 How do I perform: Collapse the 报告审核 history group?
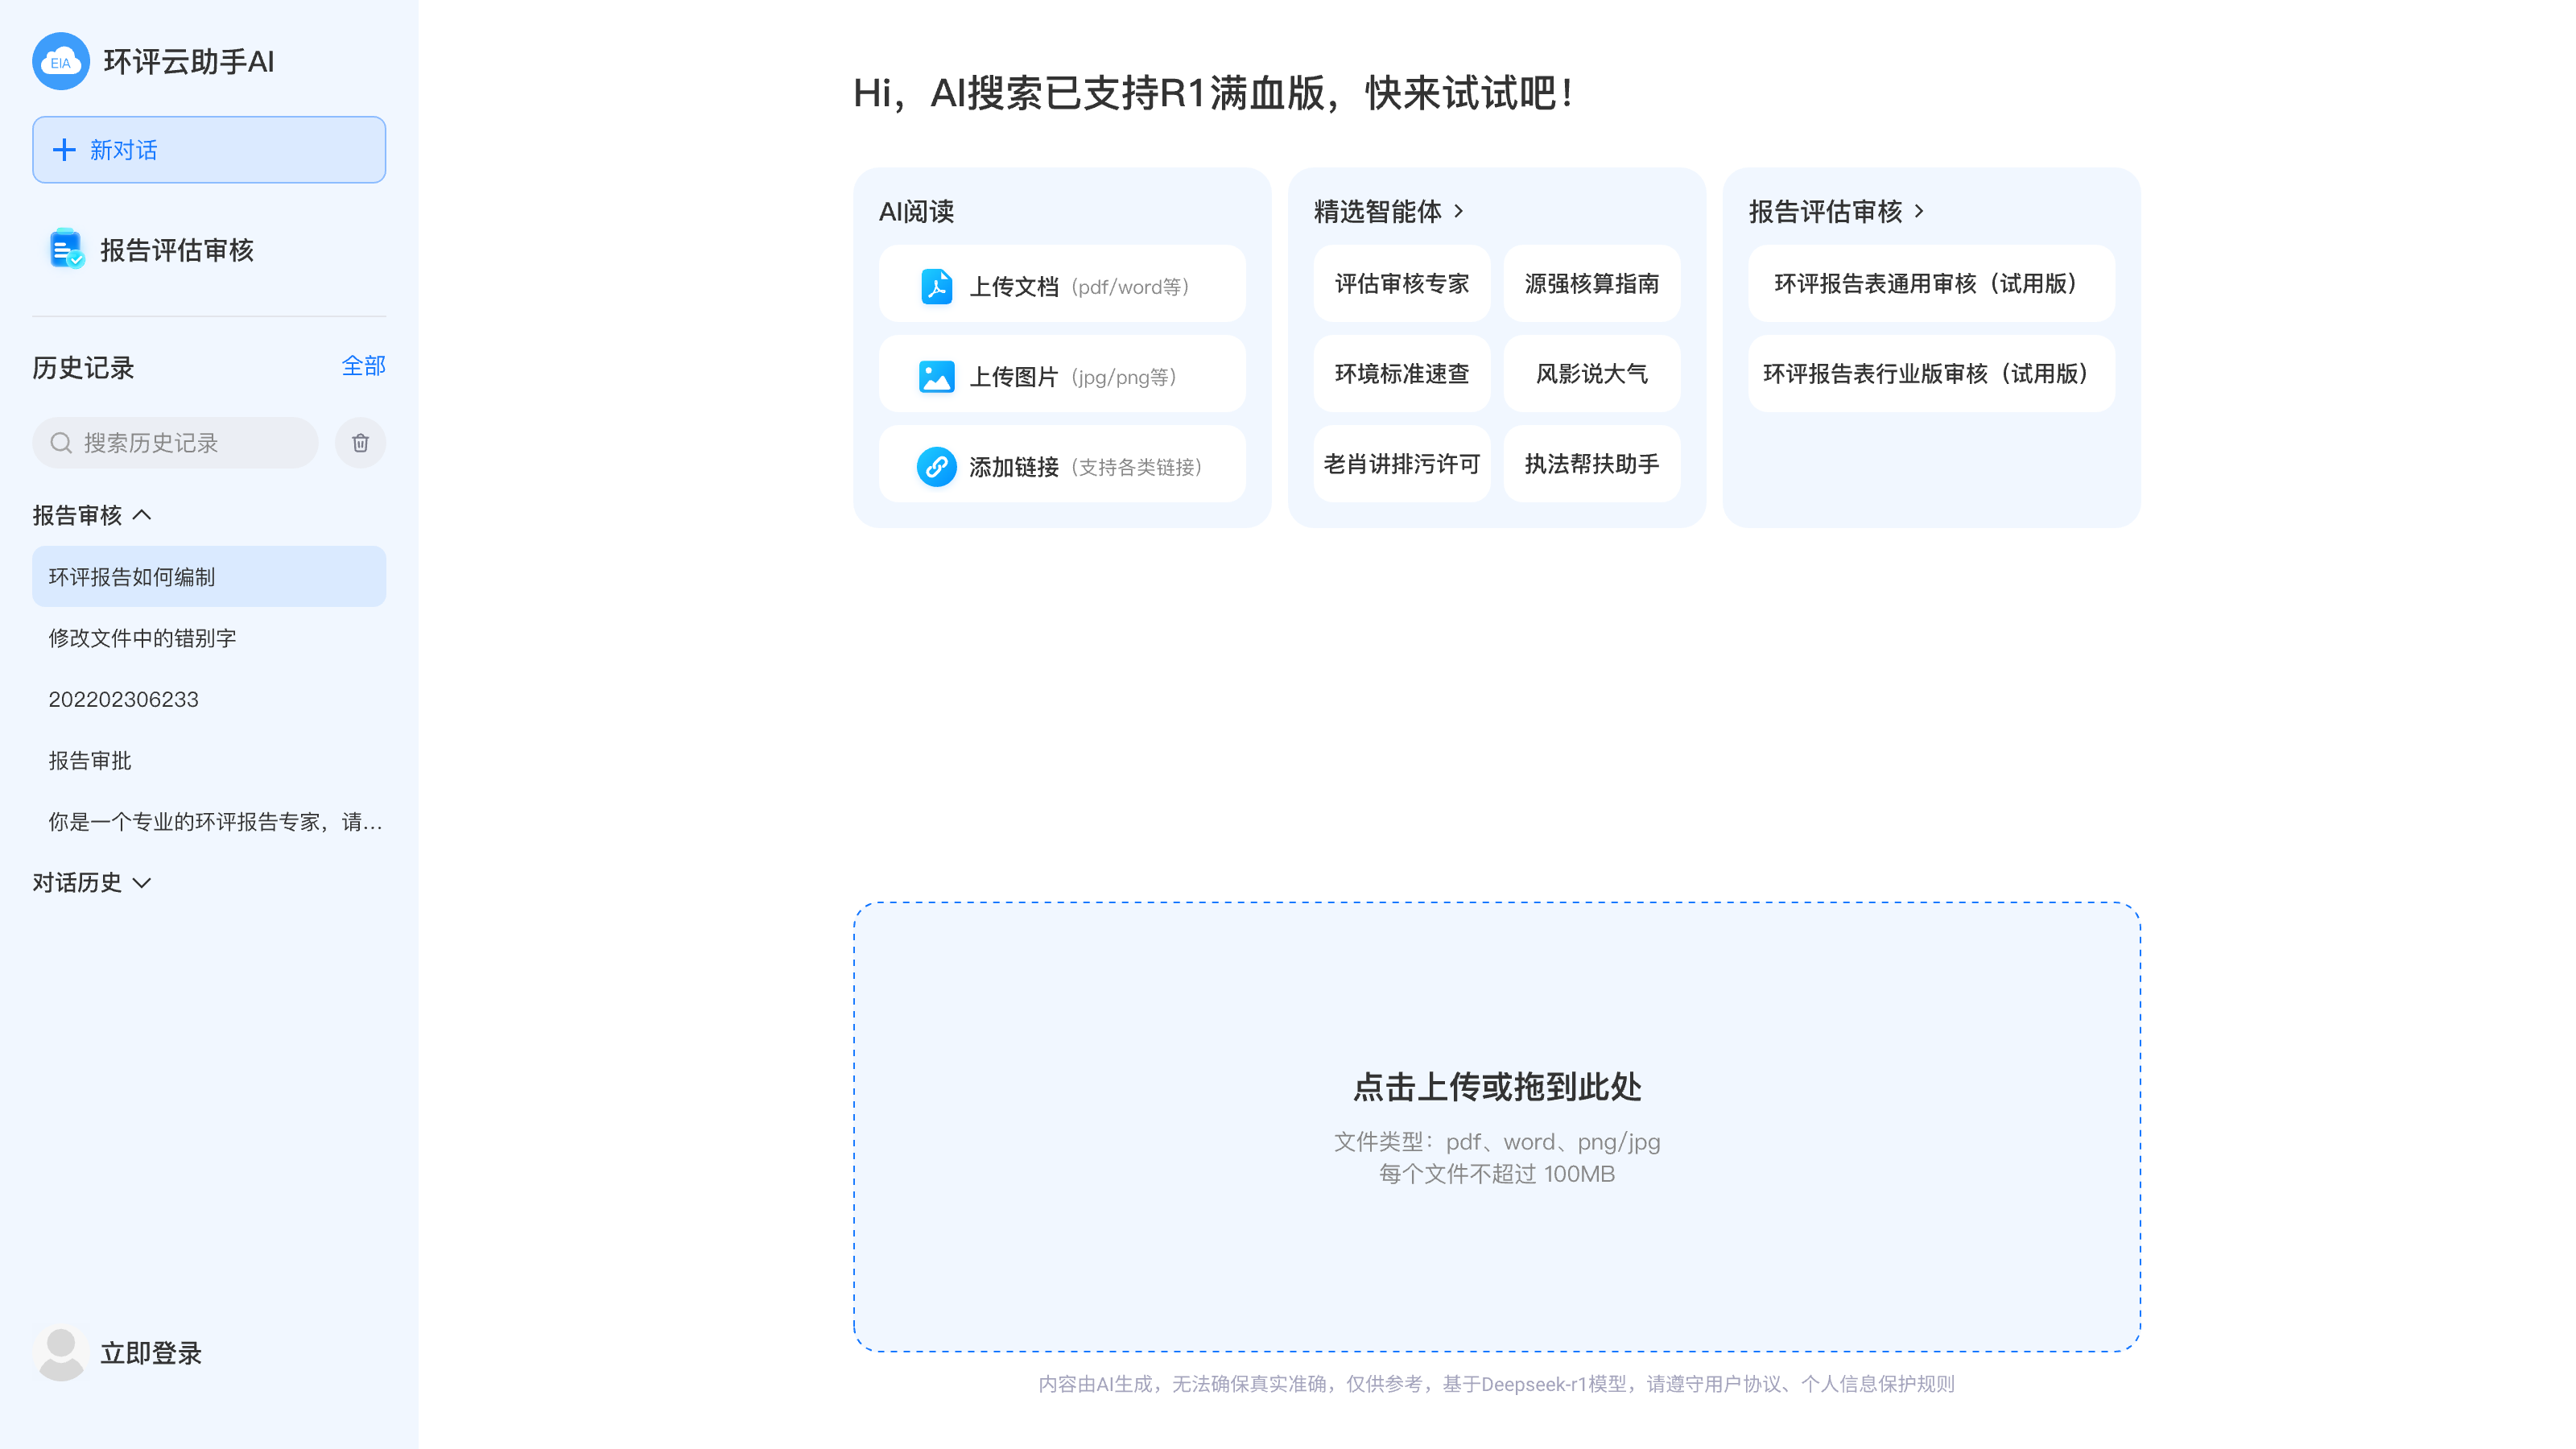tap(142, 515)
